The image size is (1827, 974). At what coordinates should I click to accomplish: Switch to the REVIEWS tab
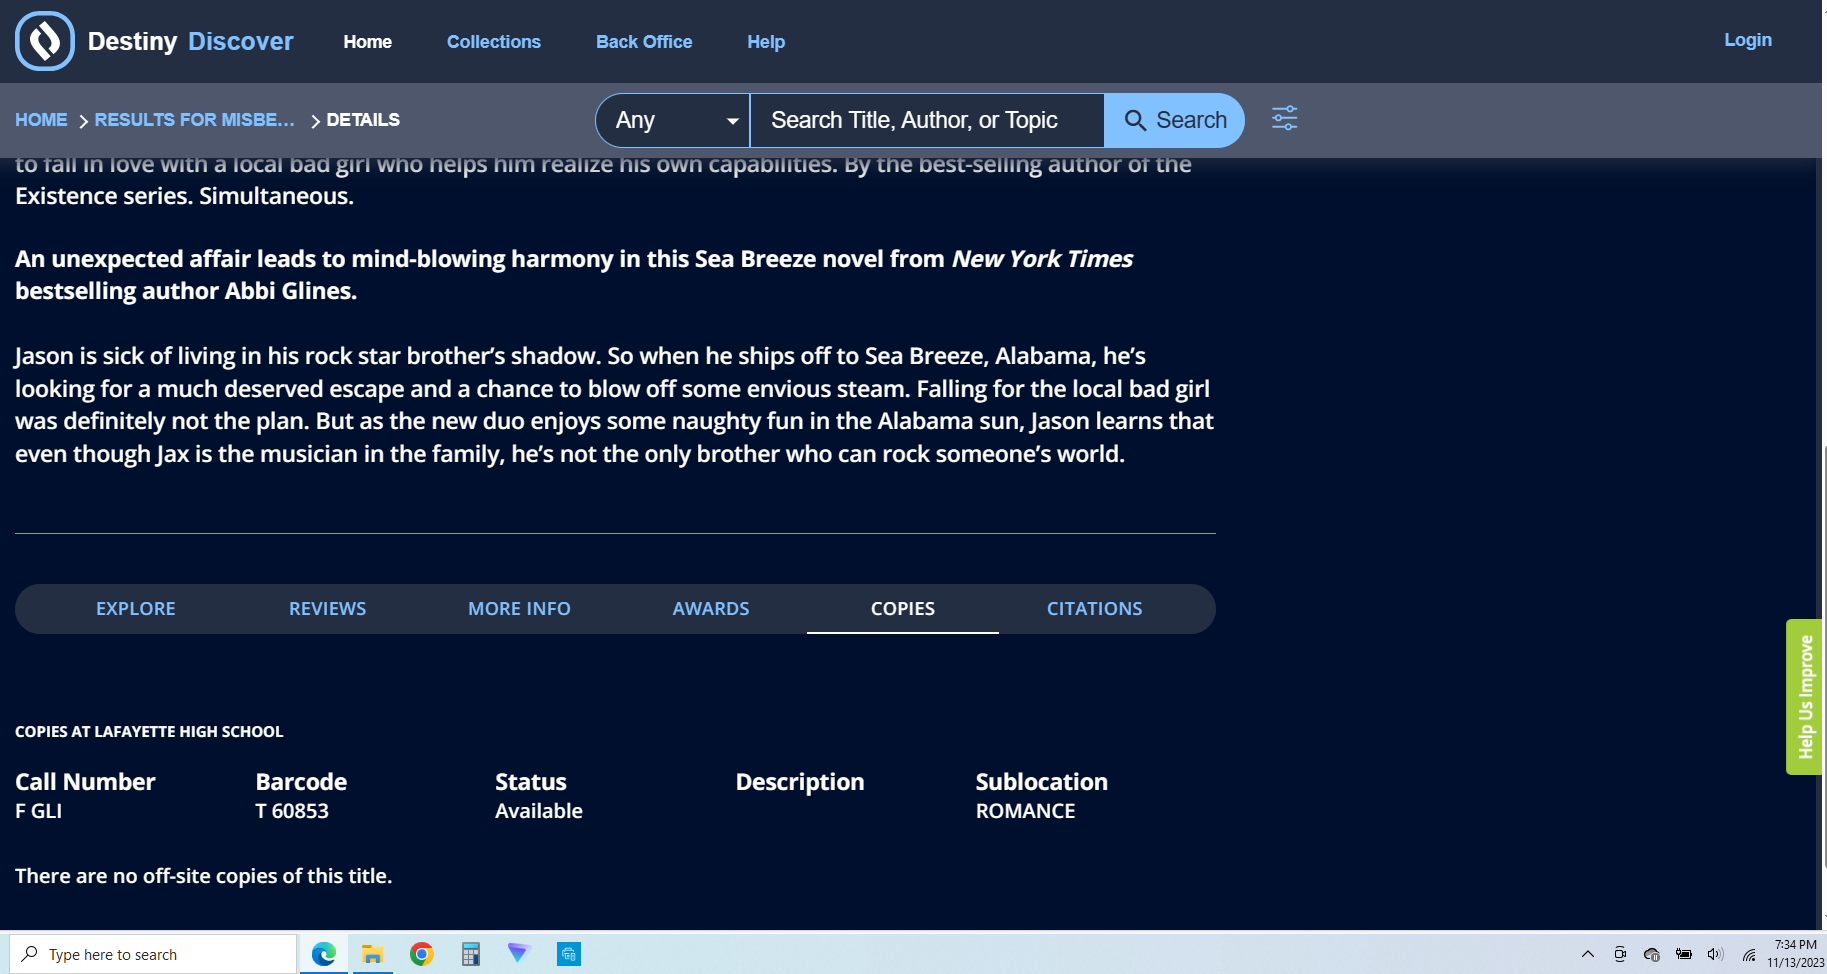328,609
